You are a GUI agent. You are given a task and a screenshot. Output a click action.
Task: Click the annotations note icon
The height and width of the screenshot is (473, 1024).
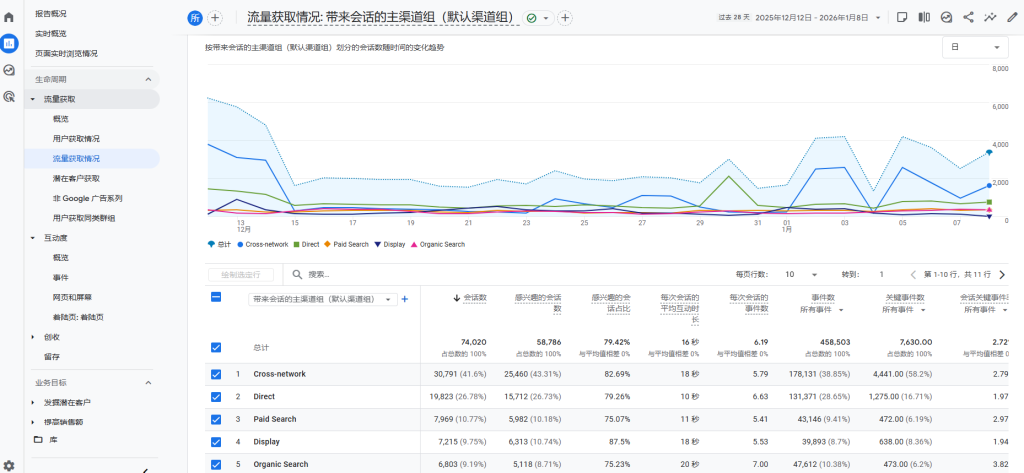901,17
